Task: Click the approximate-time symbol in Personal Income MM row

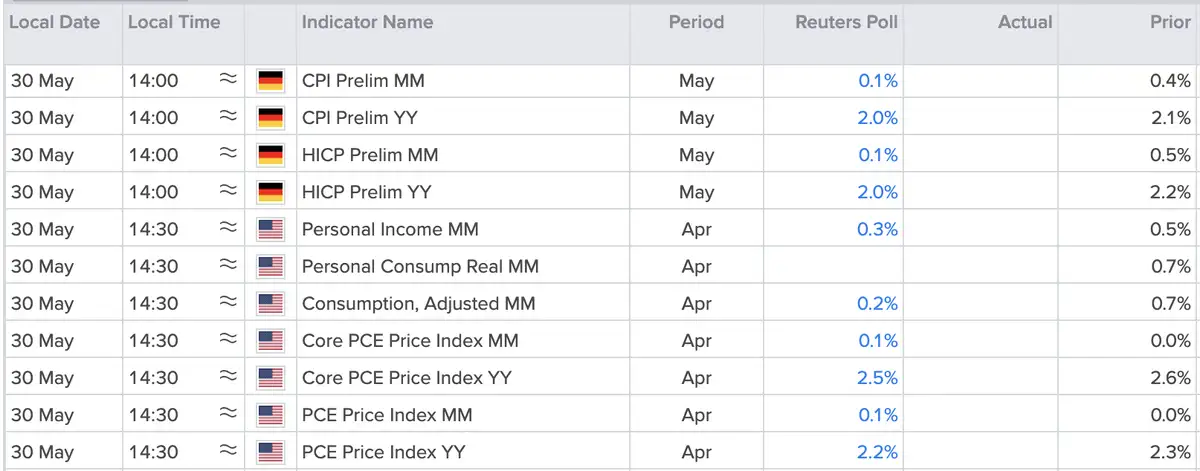Action: tap(227, 229)
